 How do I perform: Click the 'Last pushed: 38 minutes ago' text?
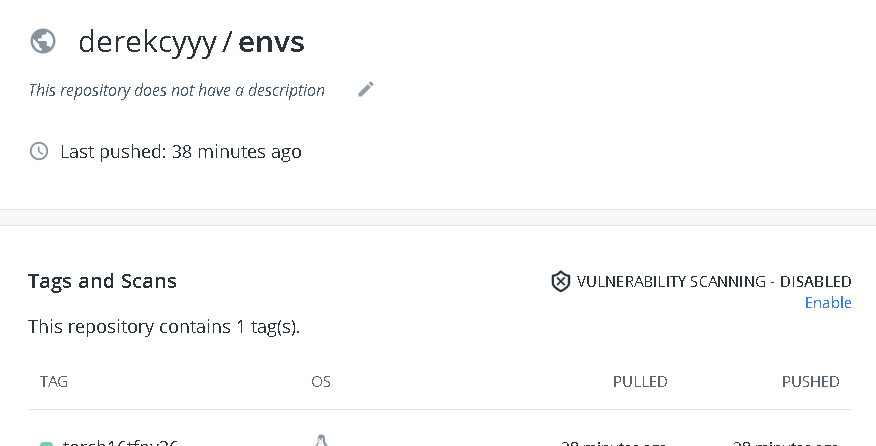click(x=180, y=152)
